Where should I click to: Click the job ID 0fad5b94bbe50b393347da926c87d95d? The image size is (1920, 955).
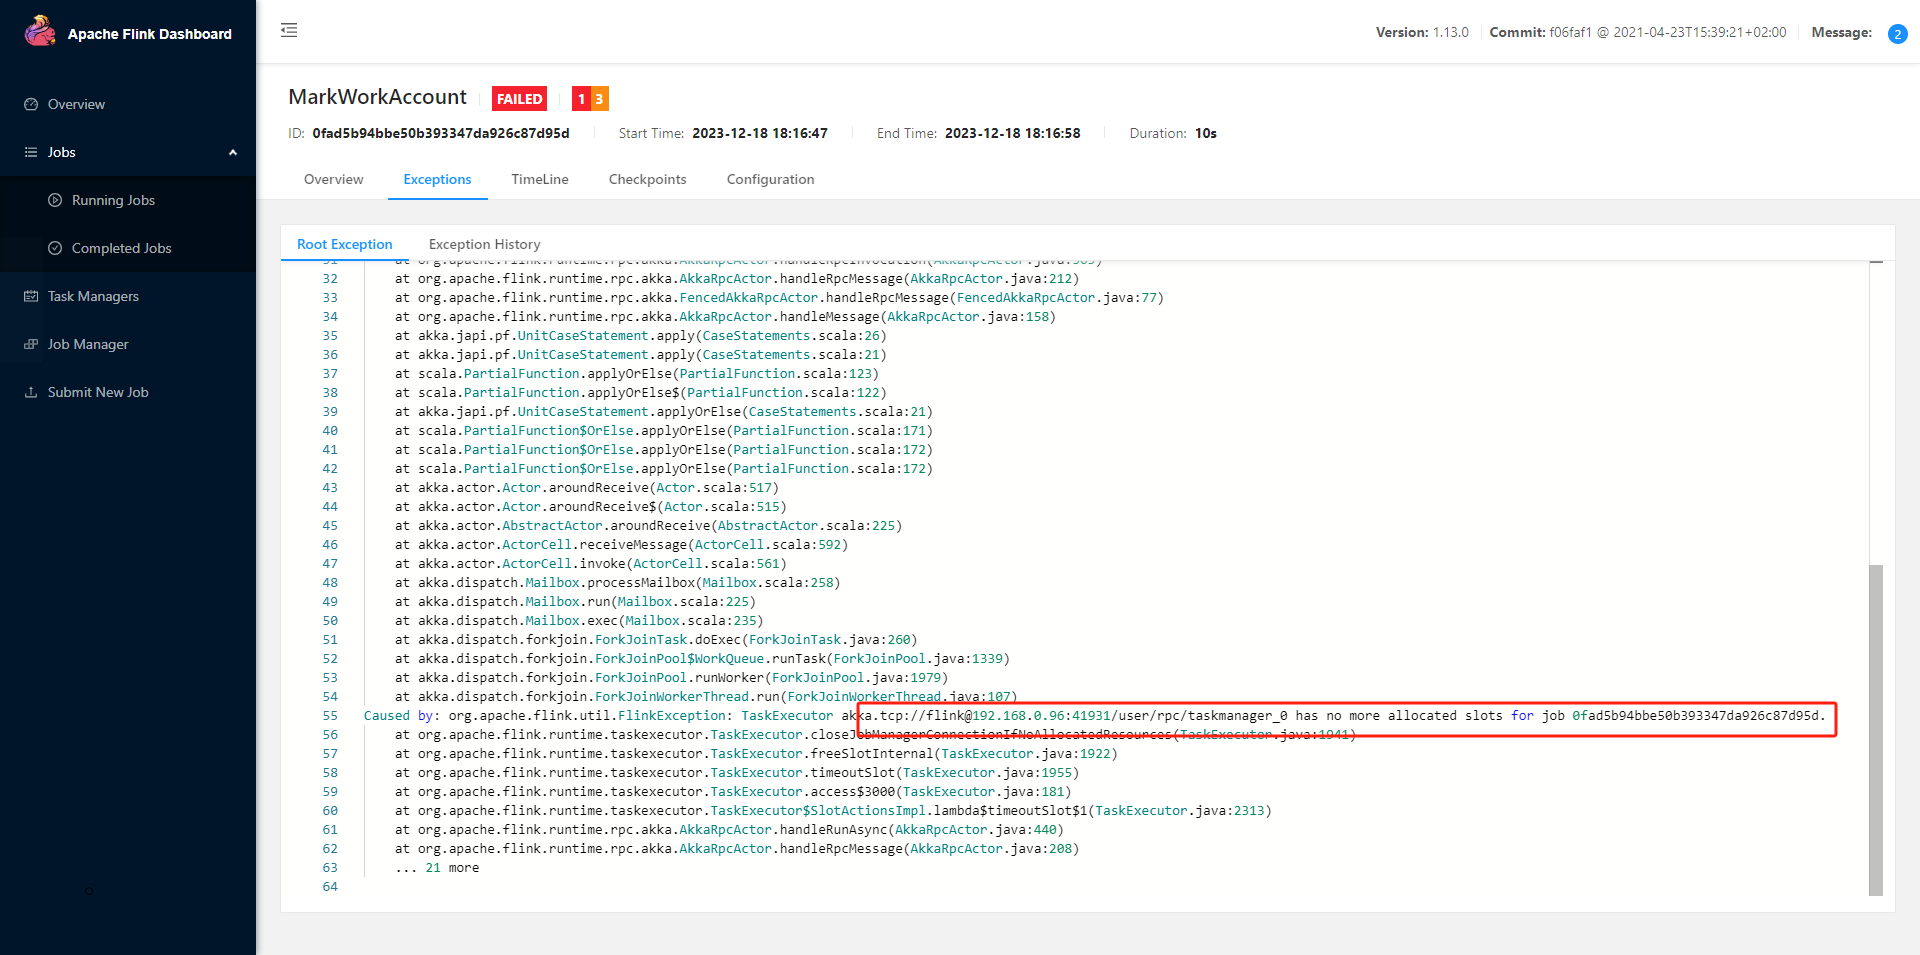[x=441, y=133]
